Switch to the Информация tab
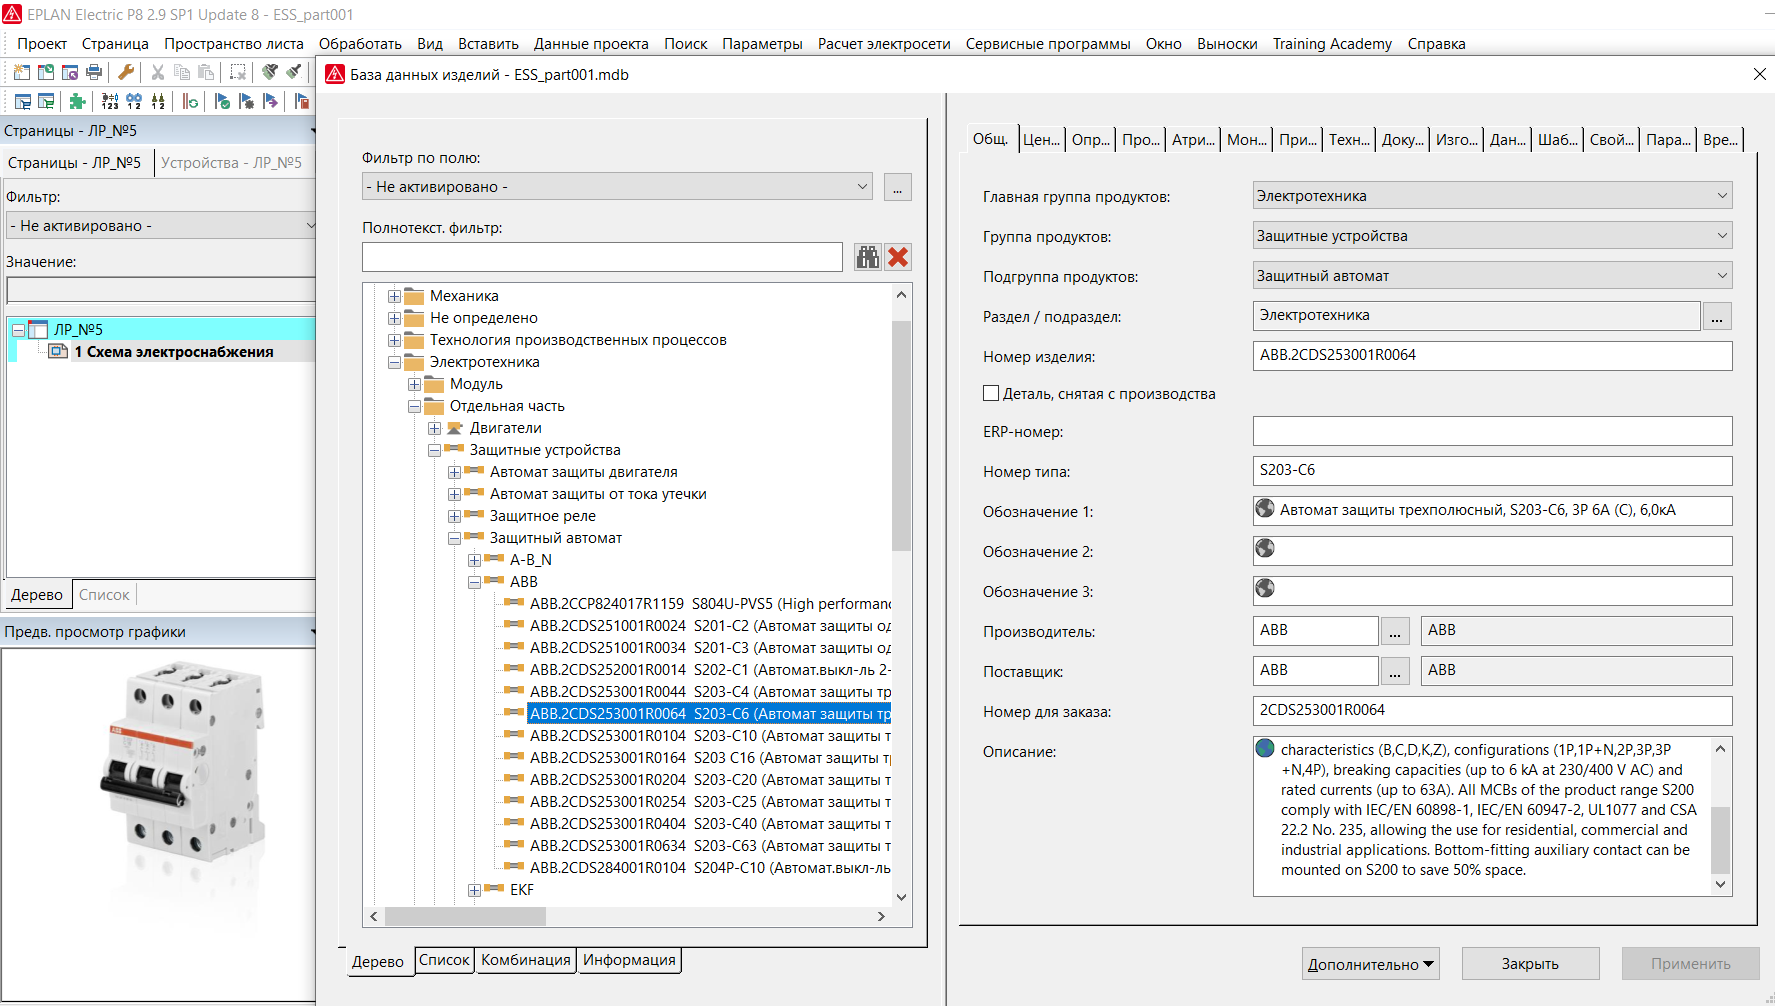This screenshot has height=1006, width=1775. [629, 960]
